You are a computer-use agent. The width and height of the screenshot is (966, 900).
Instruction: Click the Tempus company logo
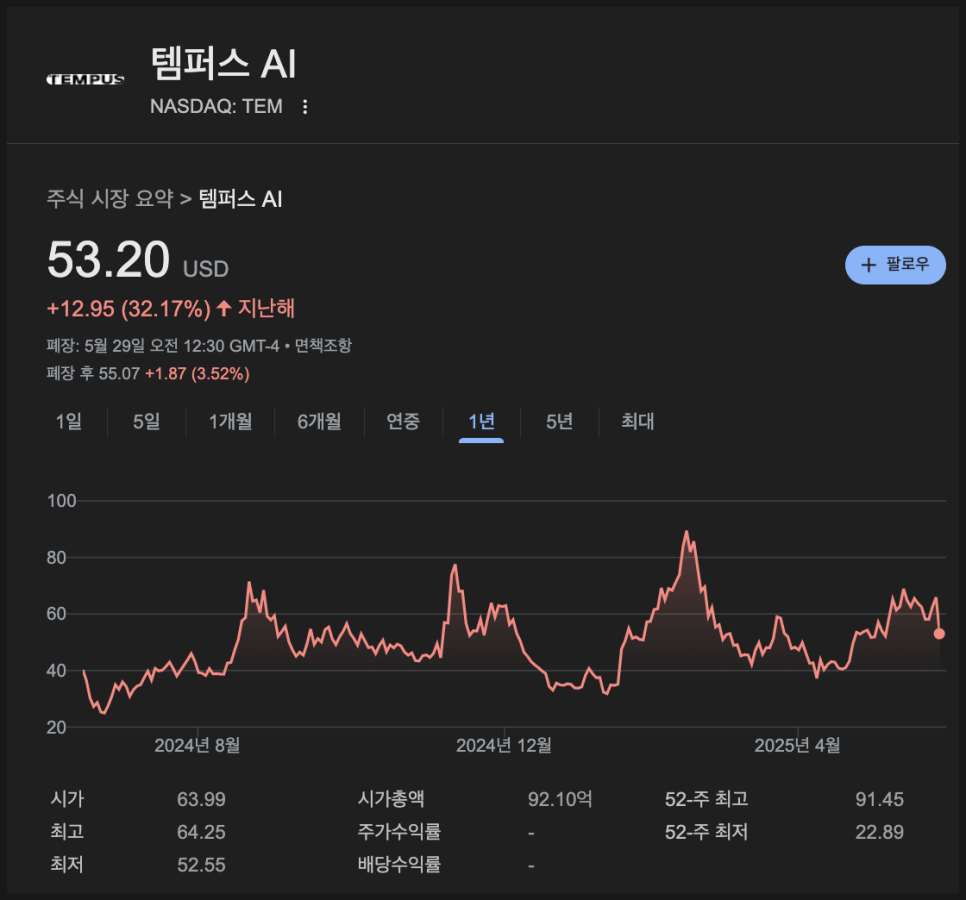point(86,79)
